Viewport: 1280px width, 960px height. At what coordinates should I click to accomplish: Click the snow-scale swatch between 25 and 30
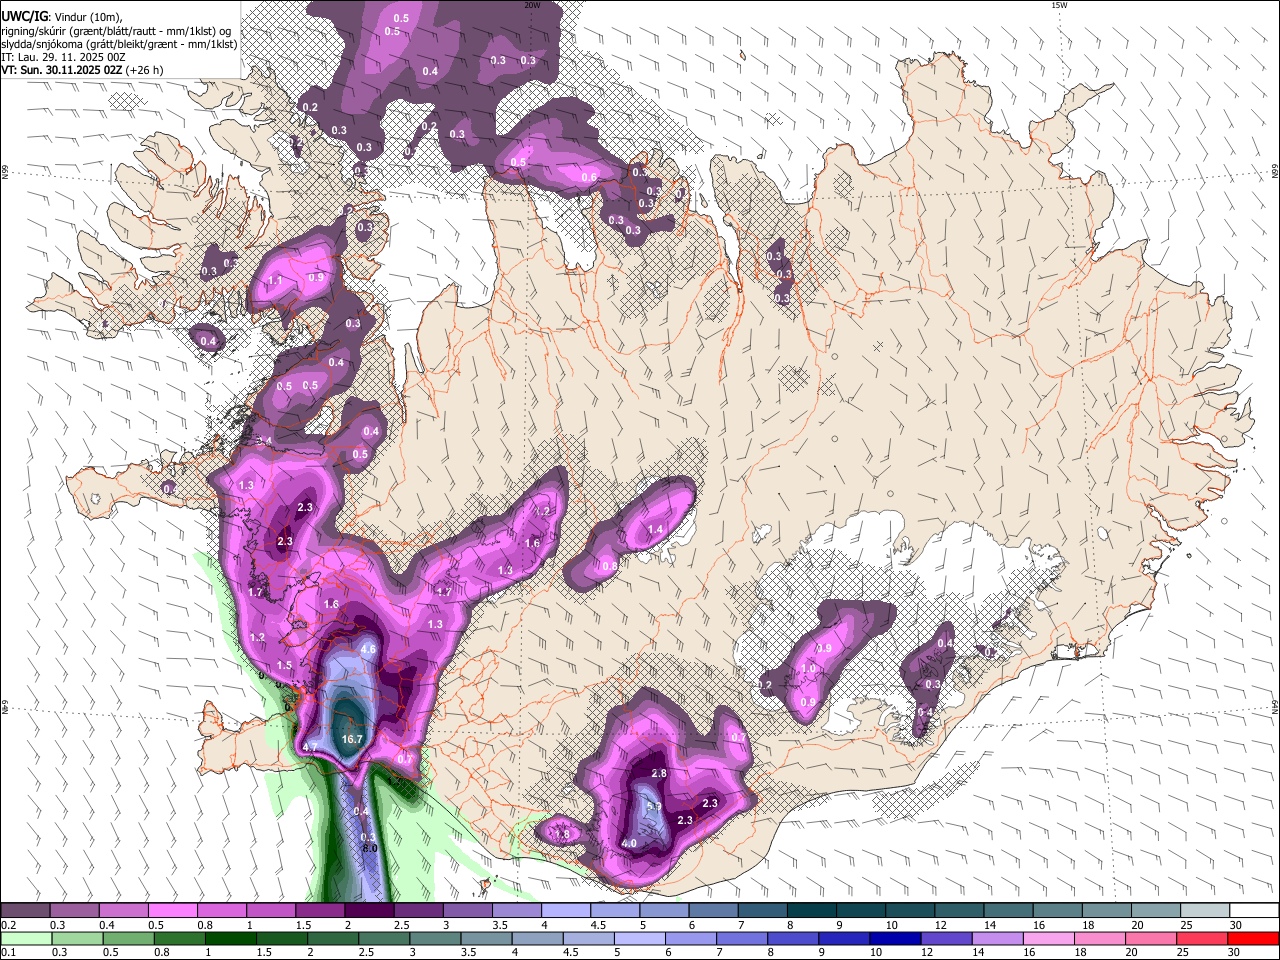click(x=1204, y=910)
